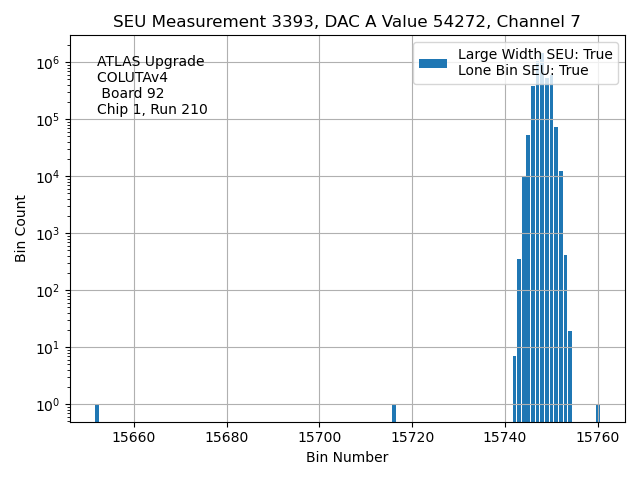Click the 'ATLAS Upgrade' annotation text
This screenshot has height=480, width=640.
click(150, 62)
